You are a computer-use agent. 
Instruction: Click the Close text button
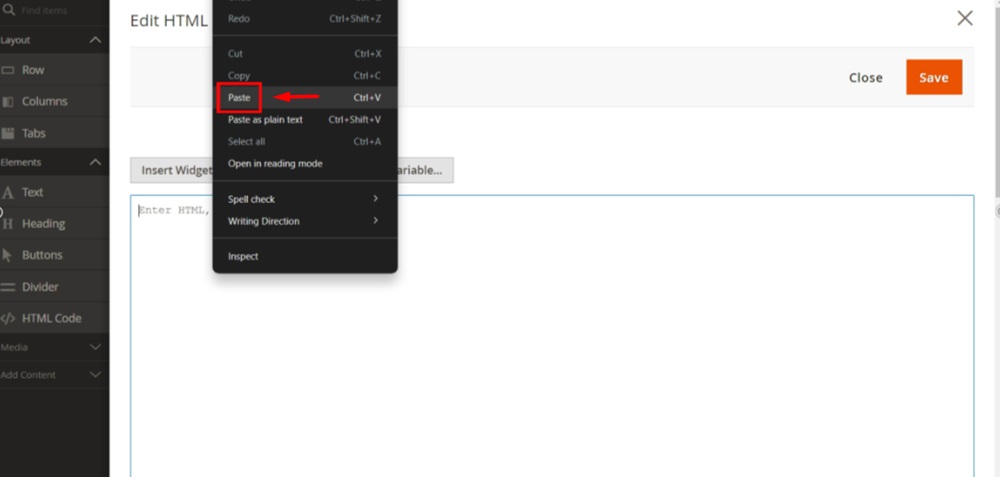click(865, 78)
